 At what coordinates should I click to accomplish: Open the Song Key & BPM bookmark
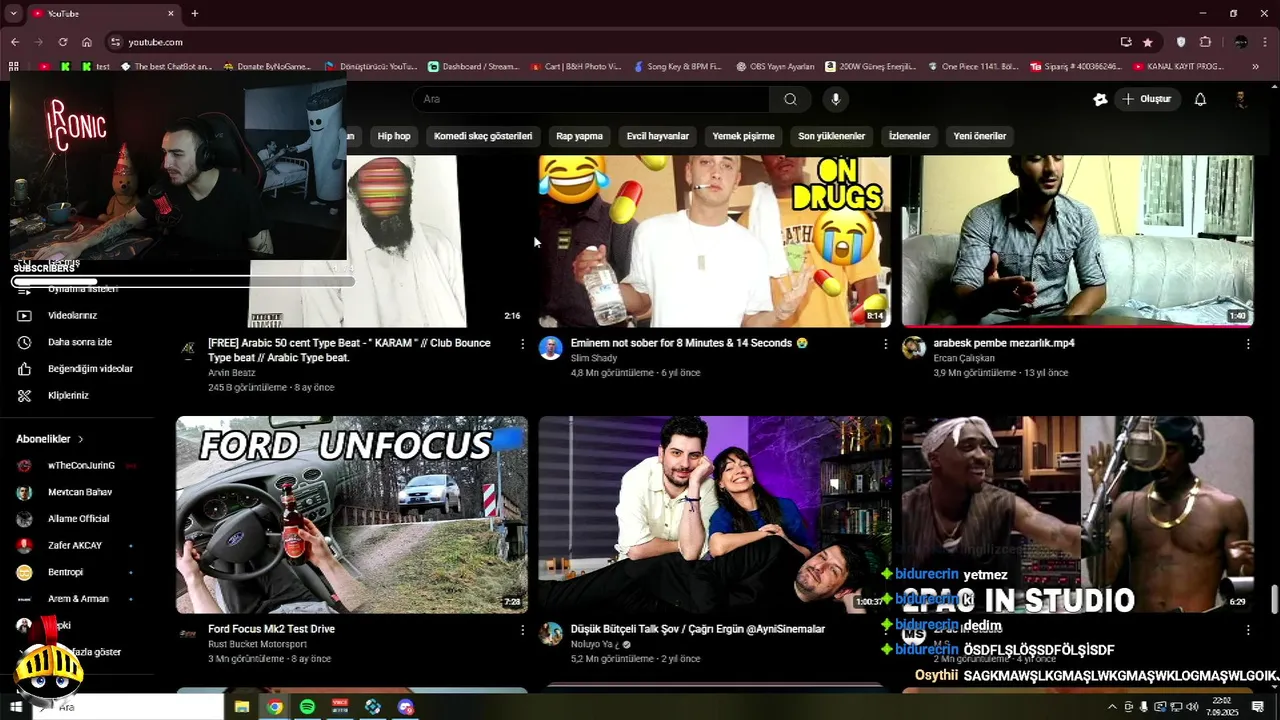pyautogui.click(x=676, y=67)
